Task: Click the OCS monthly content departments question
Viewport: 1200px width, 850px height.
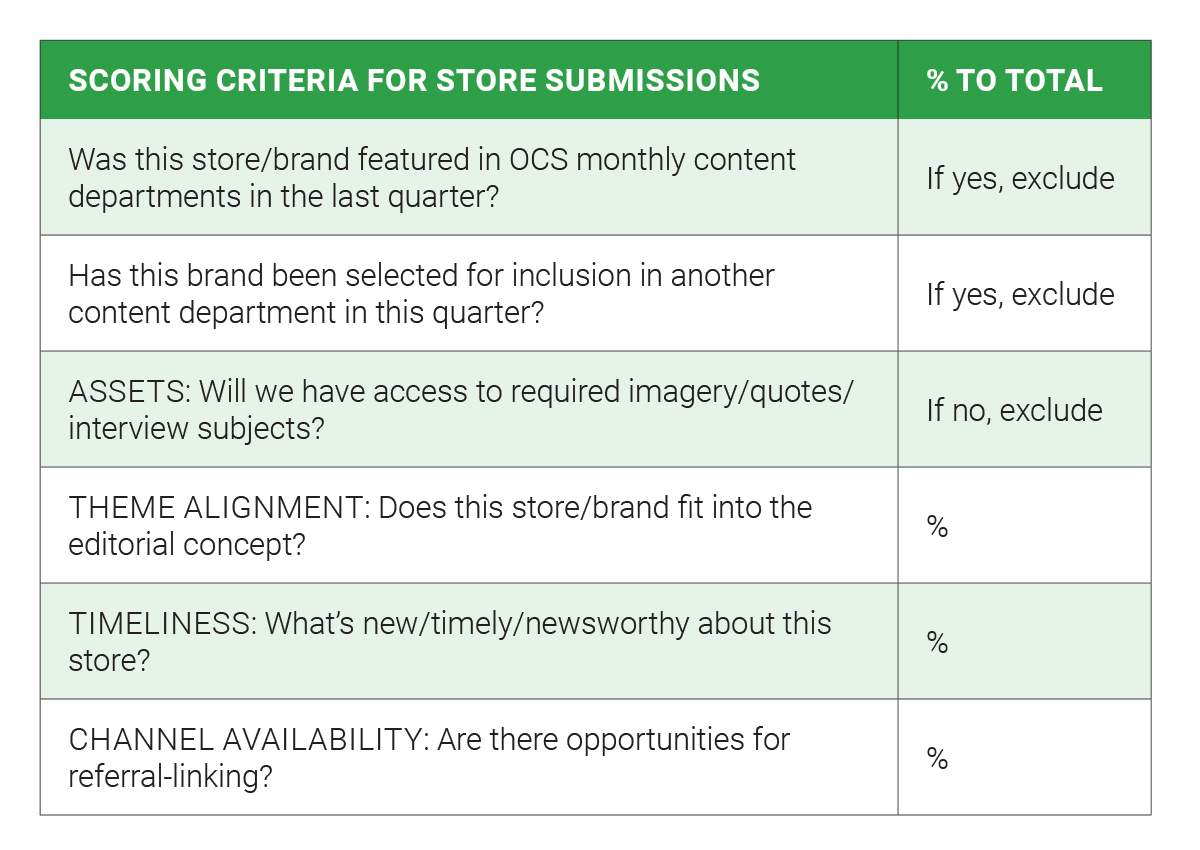Action: pos(432,177)
